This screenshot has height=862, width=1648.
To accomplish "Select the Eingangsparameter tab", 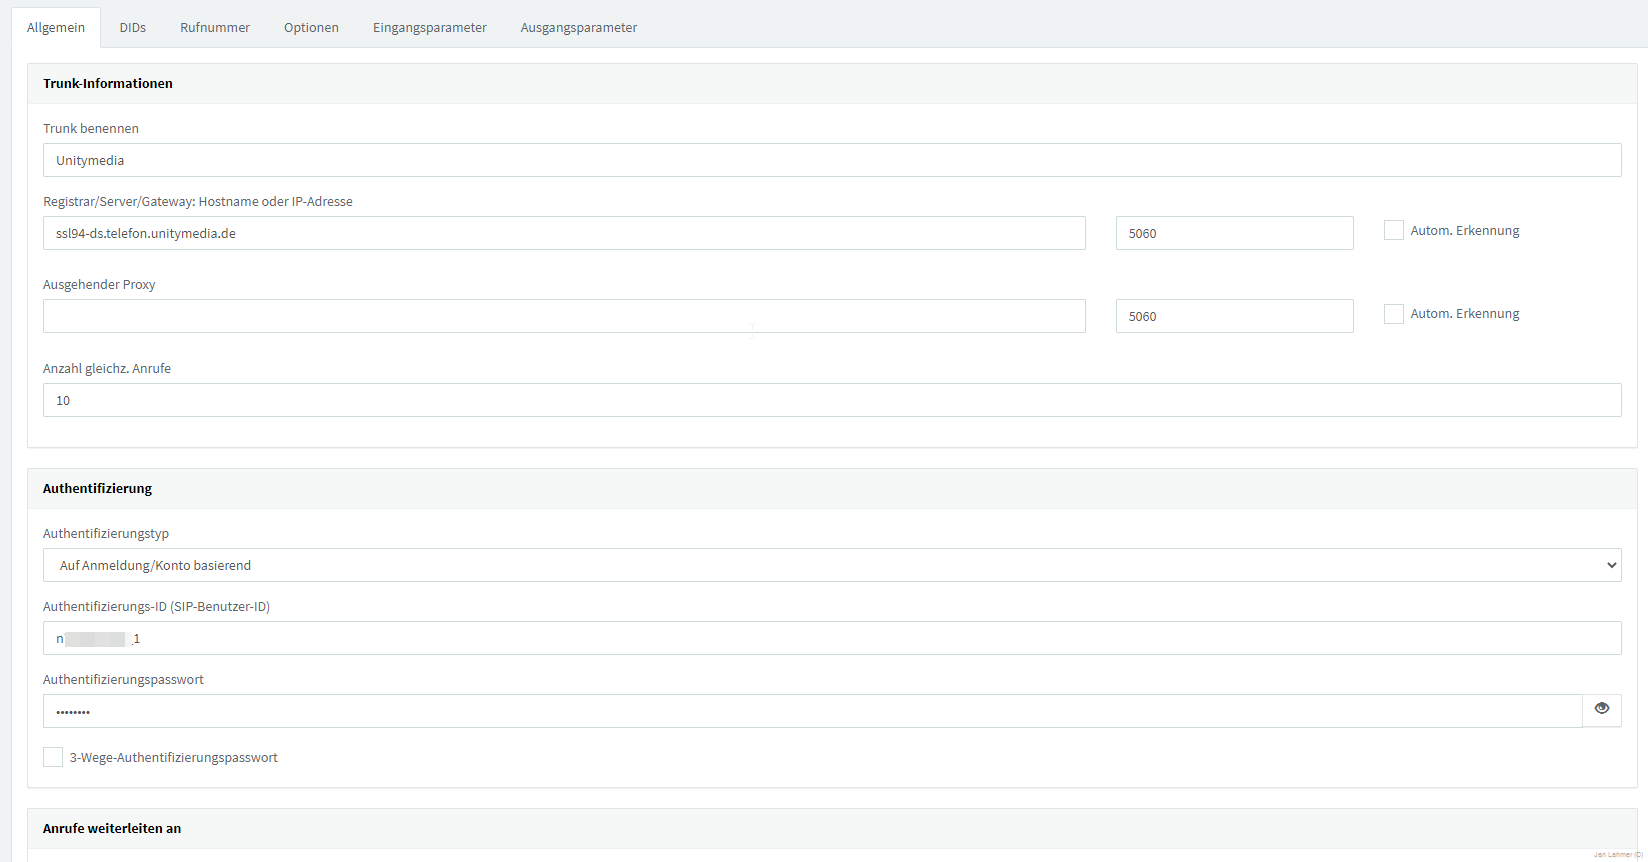I will [x=429, y=28].
